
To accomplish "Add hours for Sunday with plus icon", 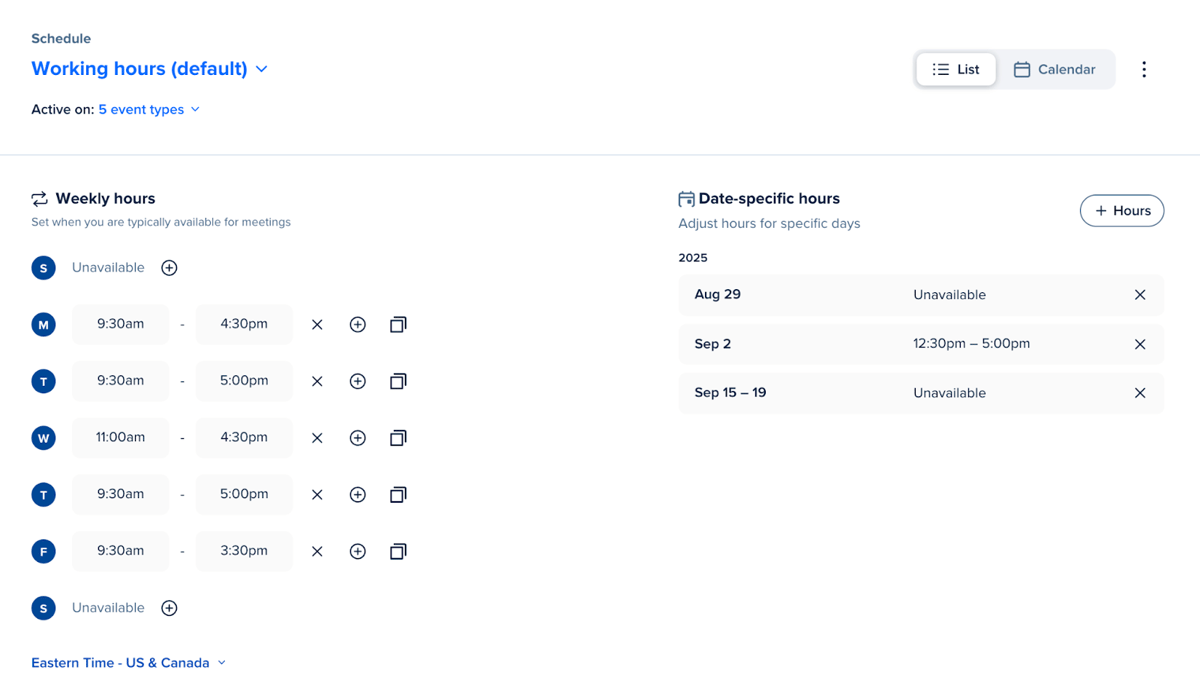I will (x=169, y=268).
